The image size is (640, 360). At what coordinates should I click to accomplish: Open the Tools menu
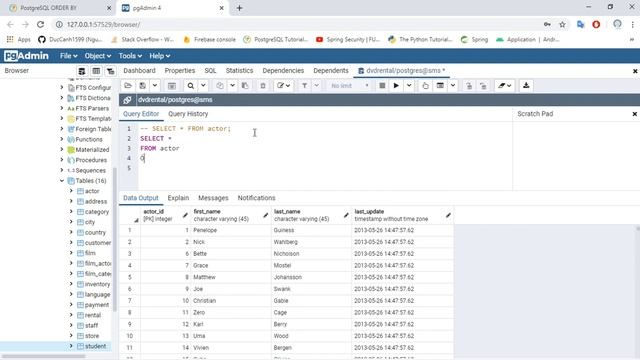pos(130,56)
